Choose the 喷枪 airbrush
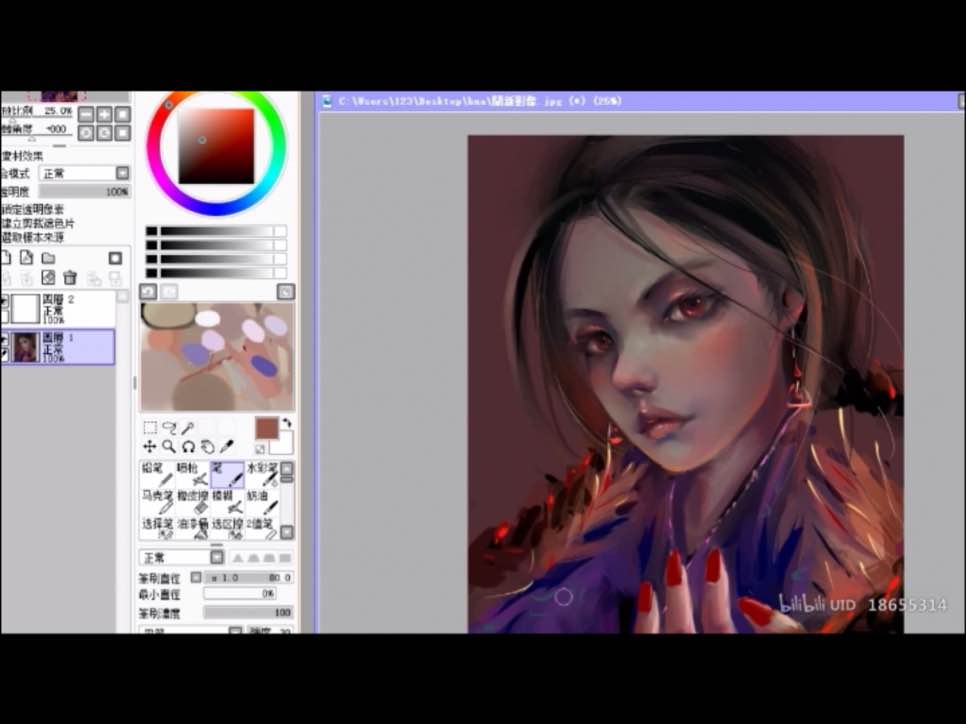The image size is (966, 724). coord(192,474)
